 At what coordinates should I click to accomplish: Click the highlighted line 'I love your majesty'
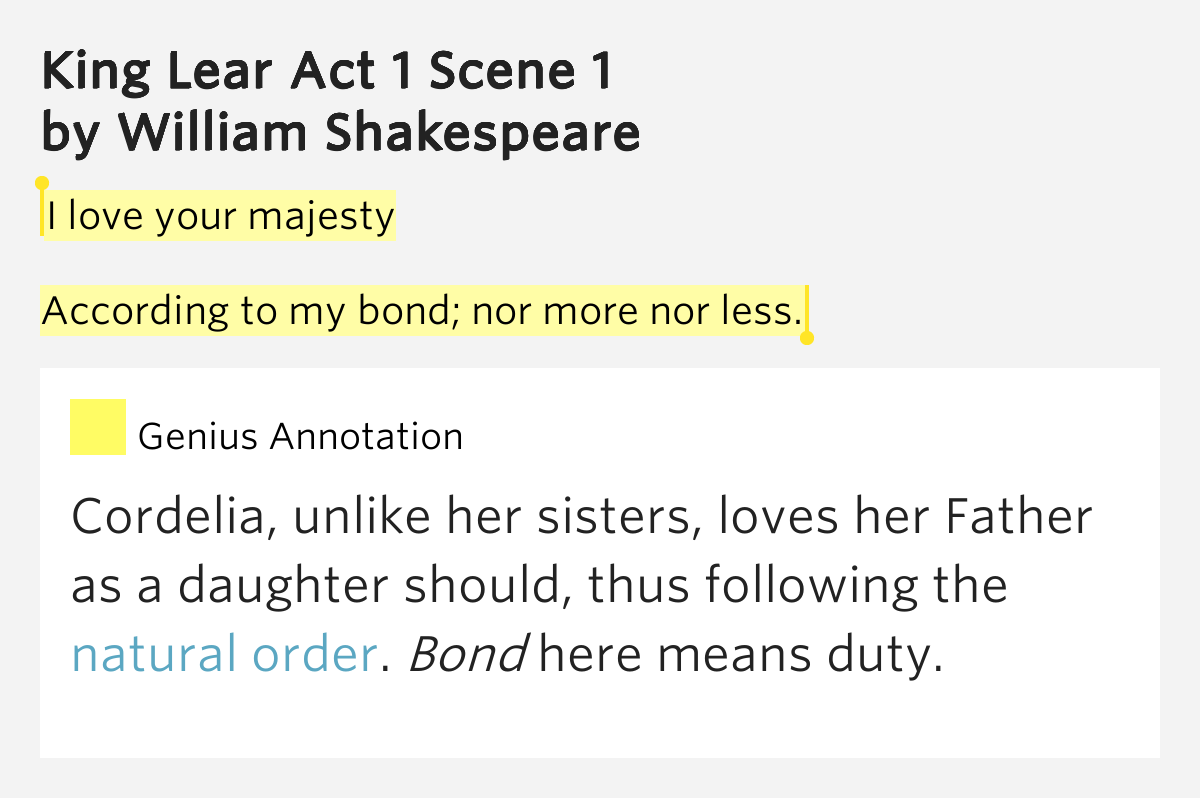tap(219, 216)
